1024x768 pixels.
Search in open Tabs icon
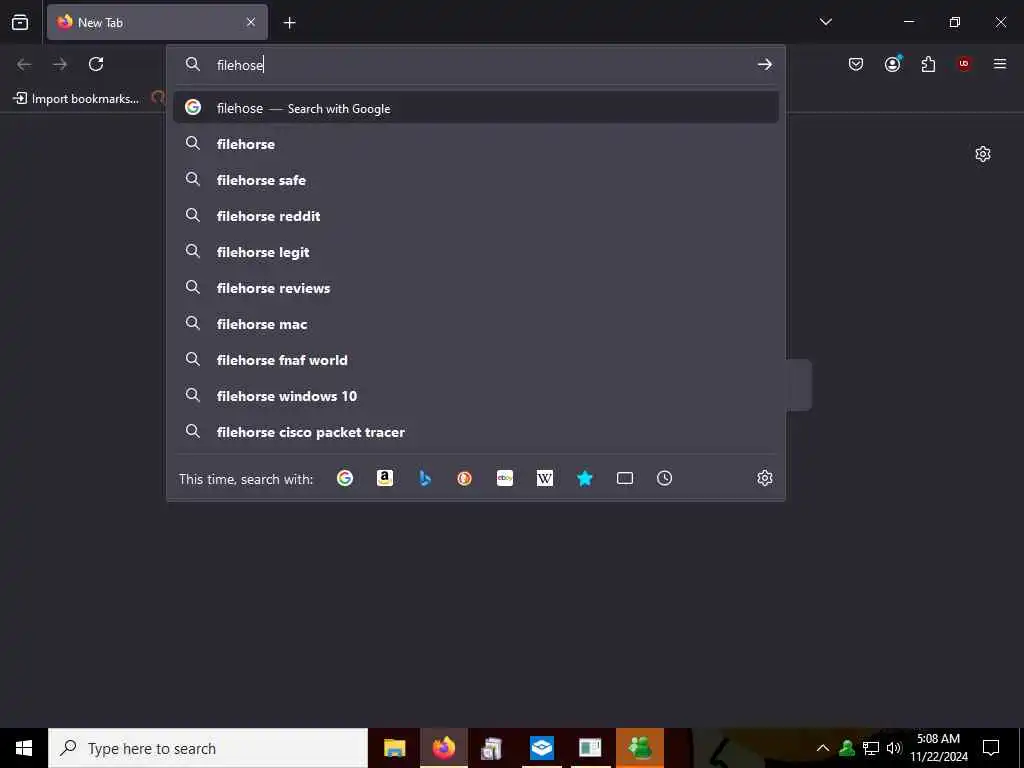(x=625, y=478)
